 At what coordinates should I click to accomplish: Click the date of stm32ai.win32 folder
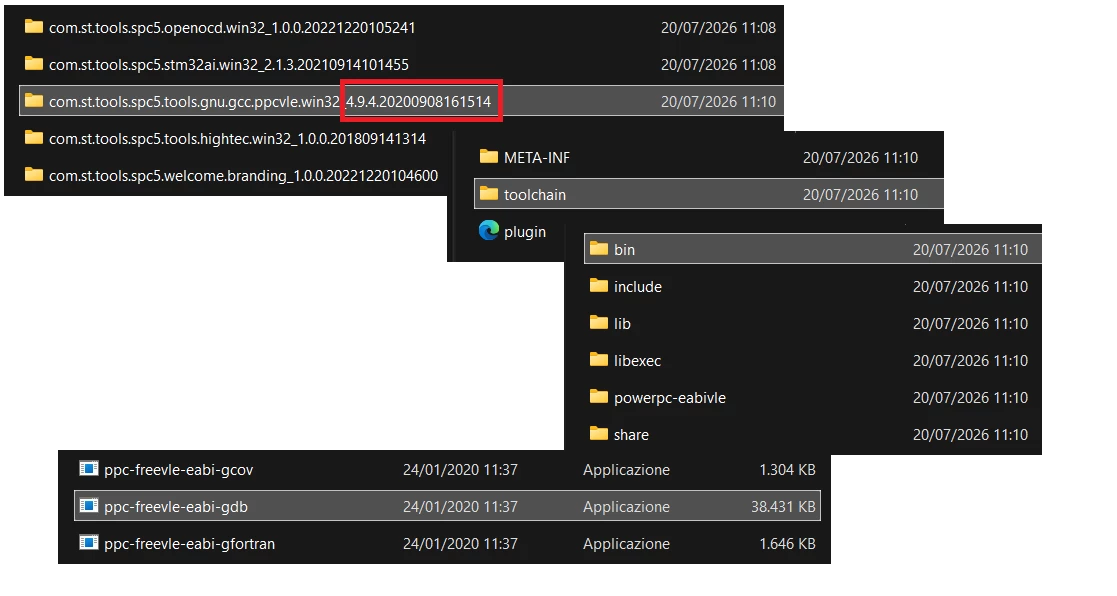point(718,65)
